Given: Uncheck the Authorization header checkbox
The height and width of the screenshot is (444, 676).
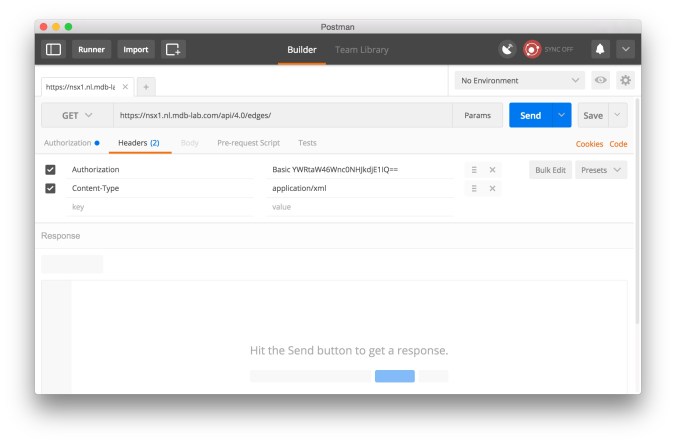Looking at the screenshot, I should click(x=51, y=170).
